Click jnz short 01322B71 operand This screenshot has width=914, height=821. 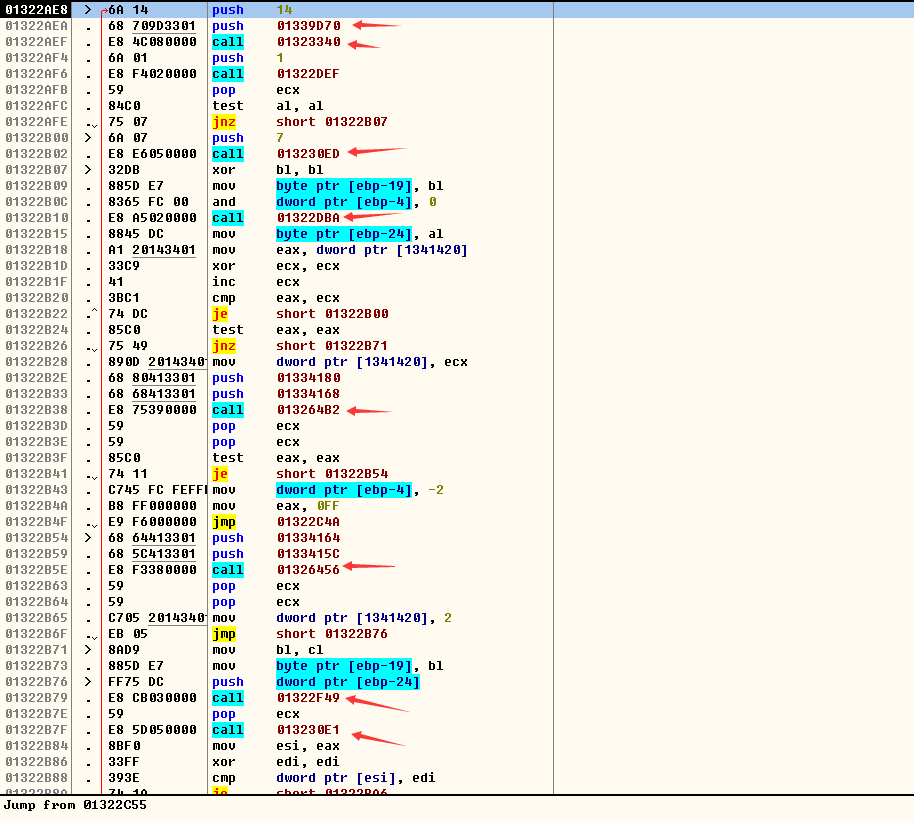pos(332,346)
